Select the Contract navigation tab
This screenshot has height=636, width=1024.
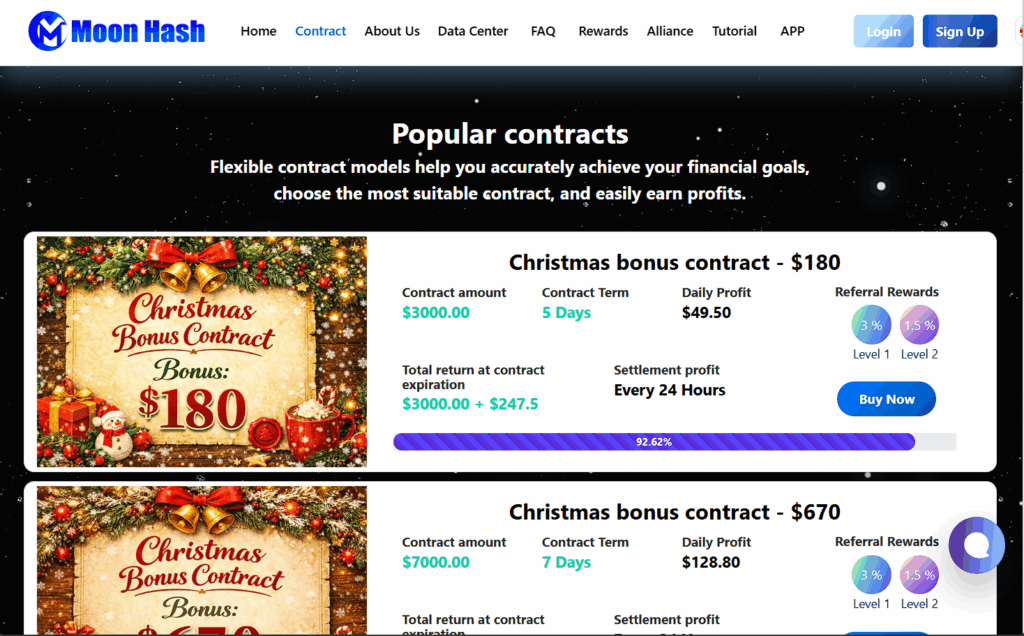[321, 31]
